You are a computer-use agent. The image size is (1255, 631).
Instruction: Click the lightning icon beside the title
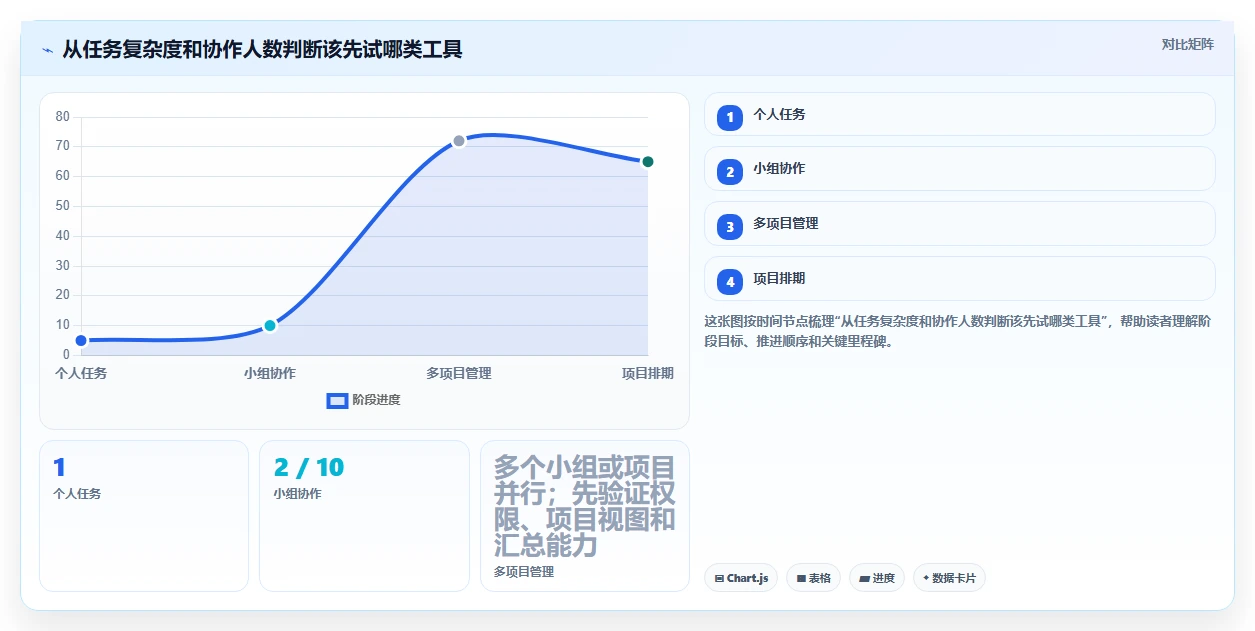(x=47, y=50)
